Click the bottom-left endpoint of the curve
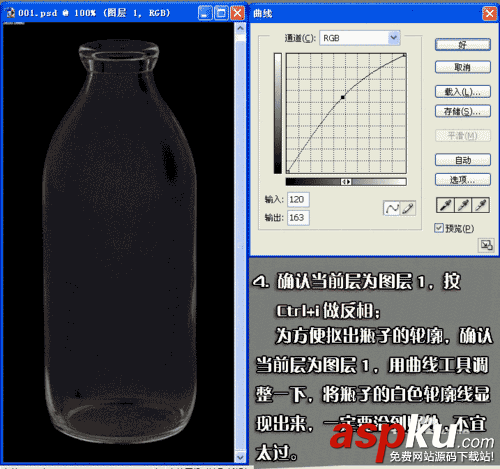The height and width of the screenshot is (469, 500). pyautogui.click(x=288, y=171)
